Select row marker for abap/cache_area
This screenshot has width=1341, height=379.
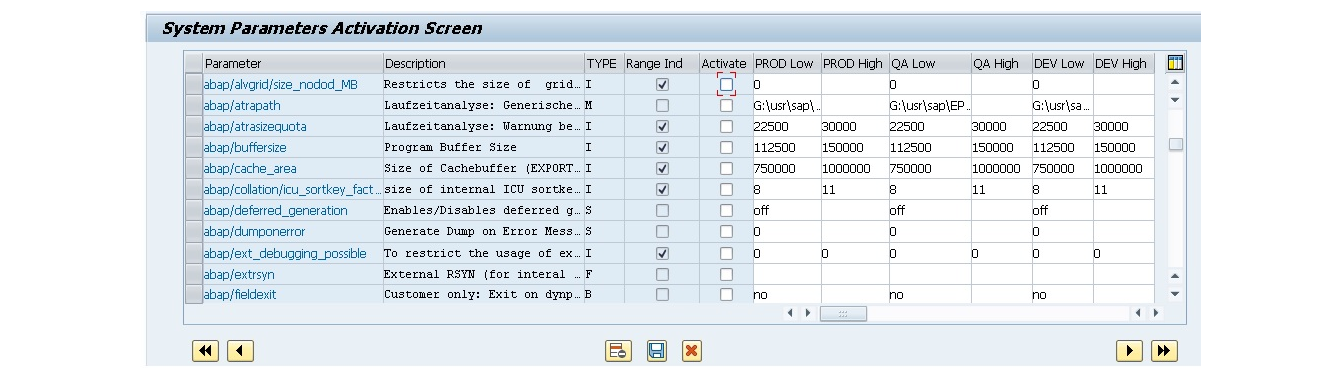click(x=193, y=169)
